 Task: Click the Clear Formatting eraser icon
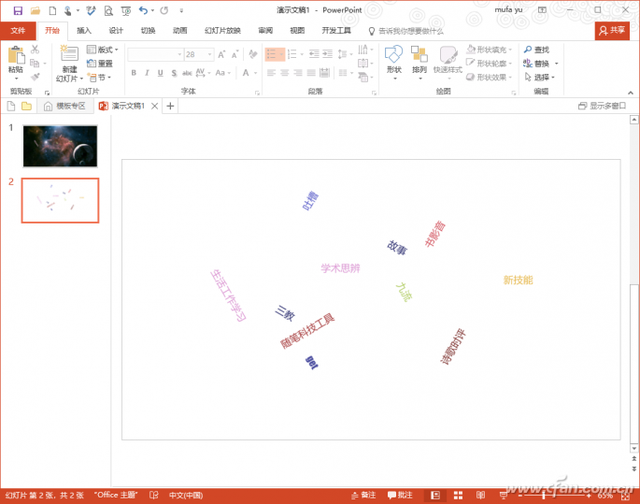click(253, 54)
